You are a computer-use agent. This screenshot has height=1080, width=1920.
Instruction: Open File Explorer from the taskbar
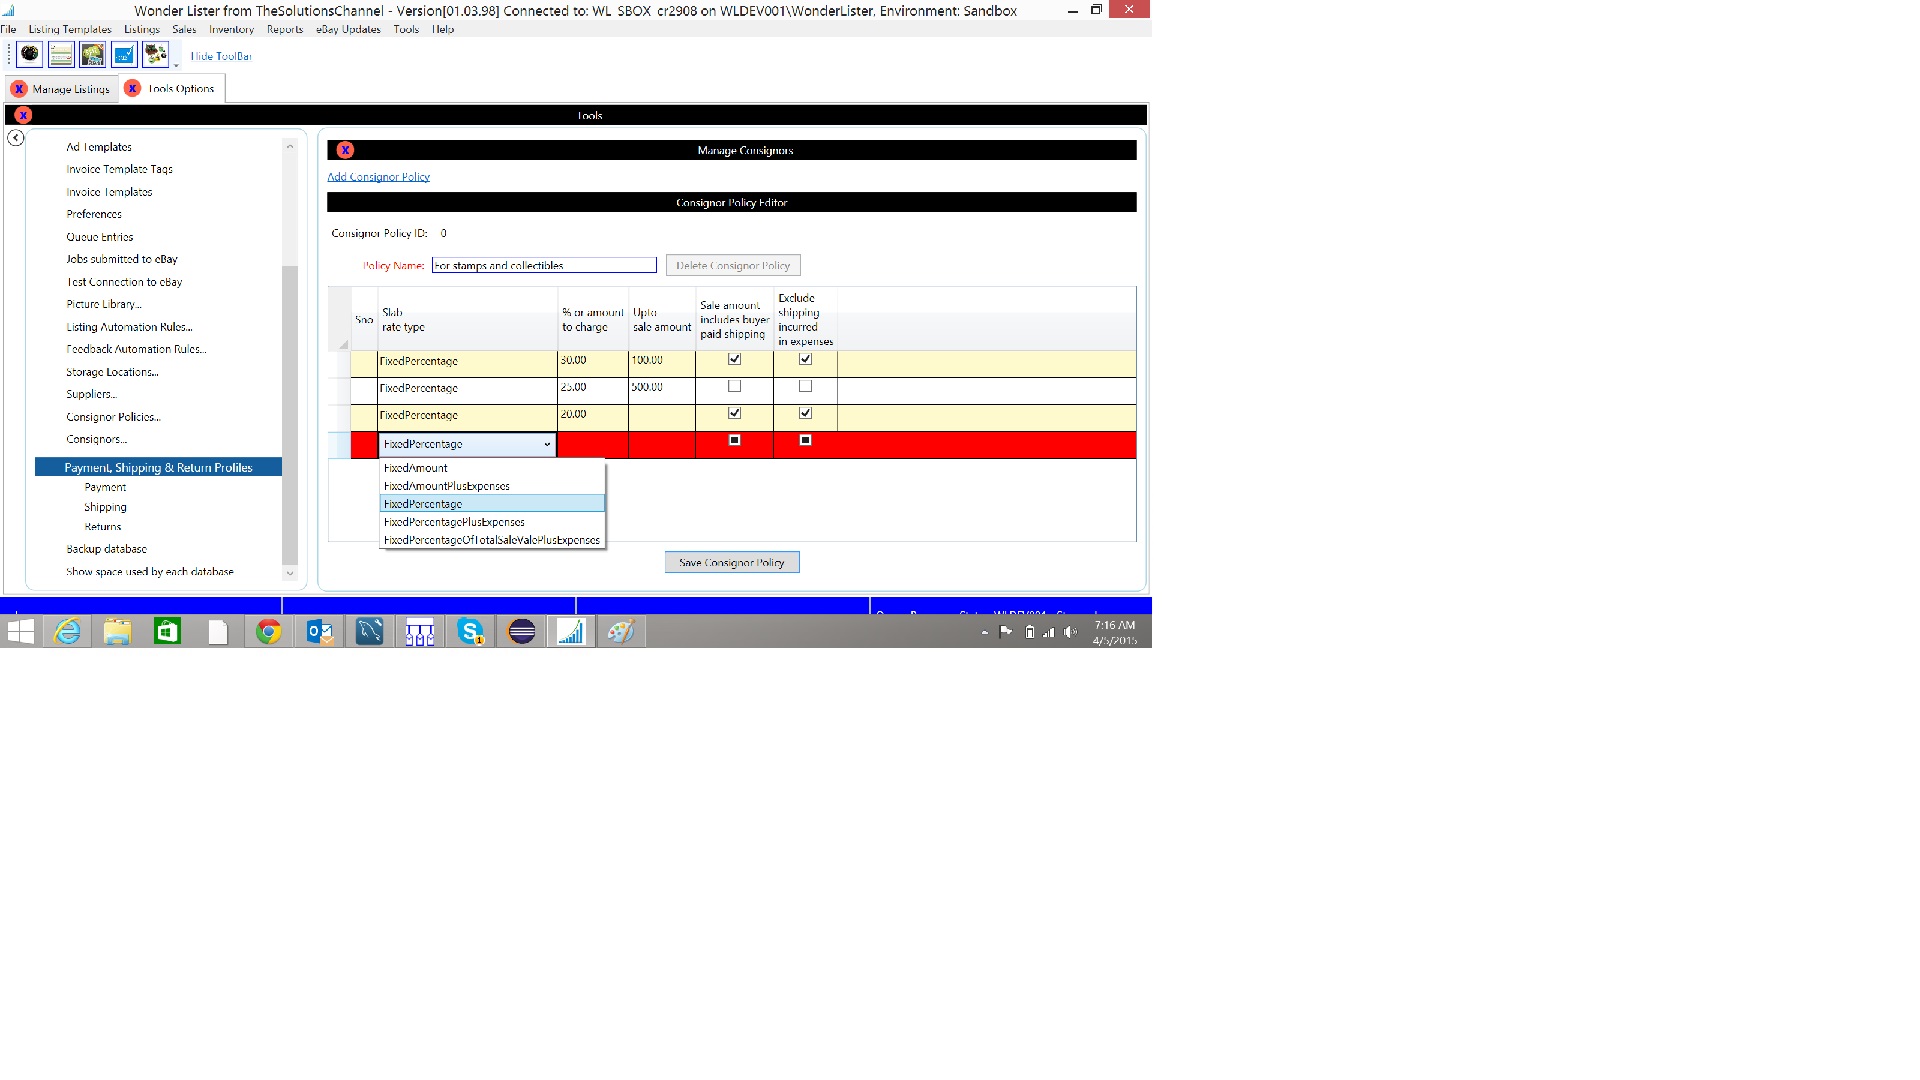[117, 631]
